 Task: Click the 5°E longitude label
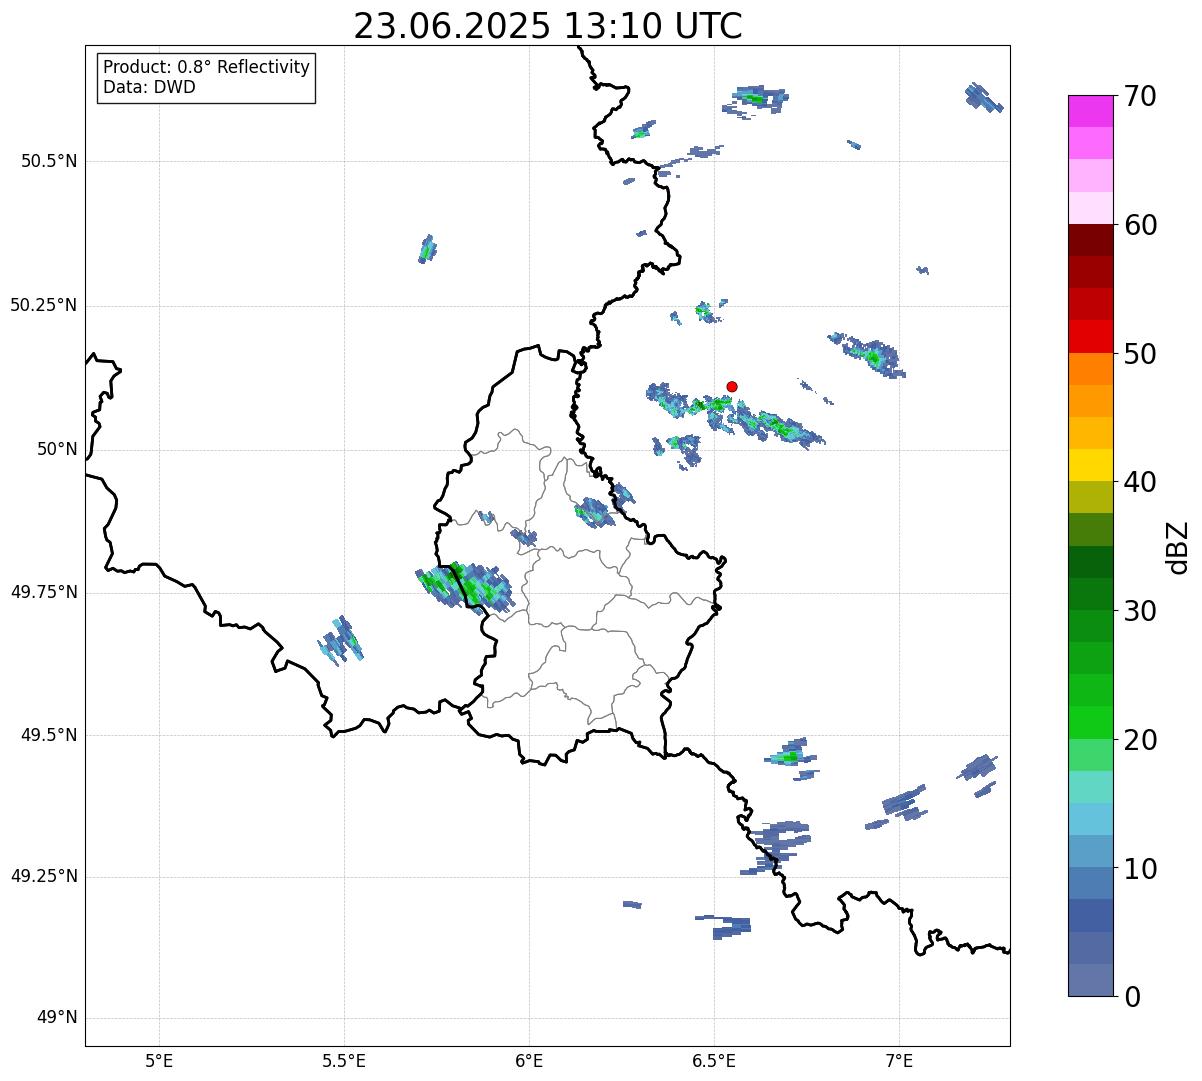tap(159, 1060)
